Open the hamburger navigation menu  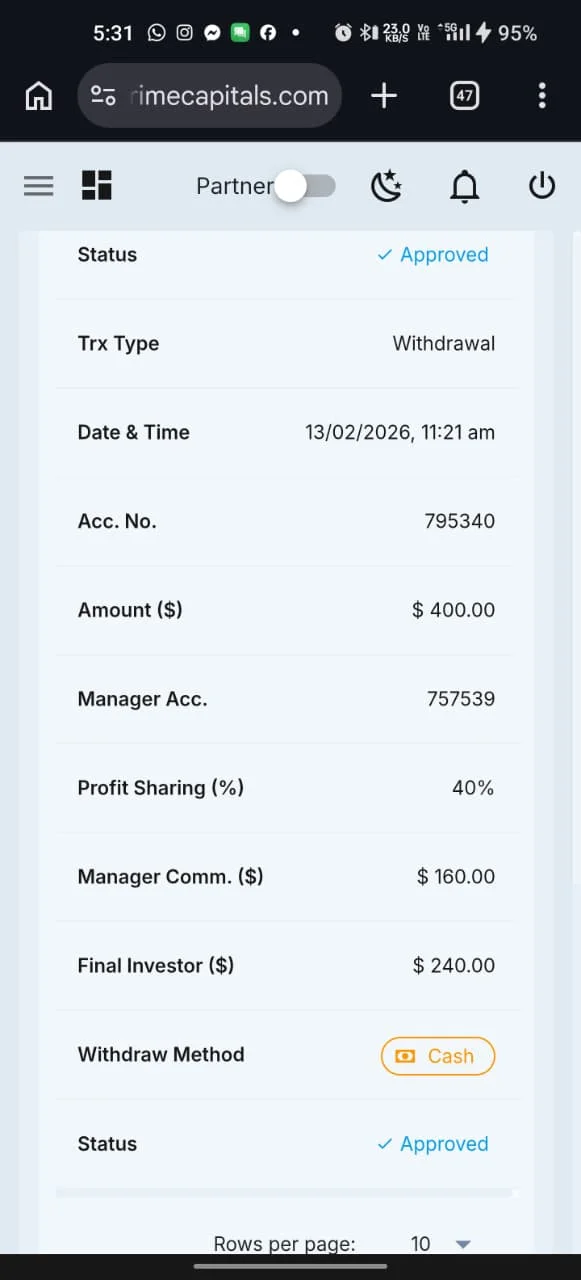38,186
